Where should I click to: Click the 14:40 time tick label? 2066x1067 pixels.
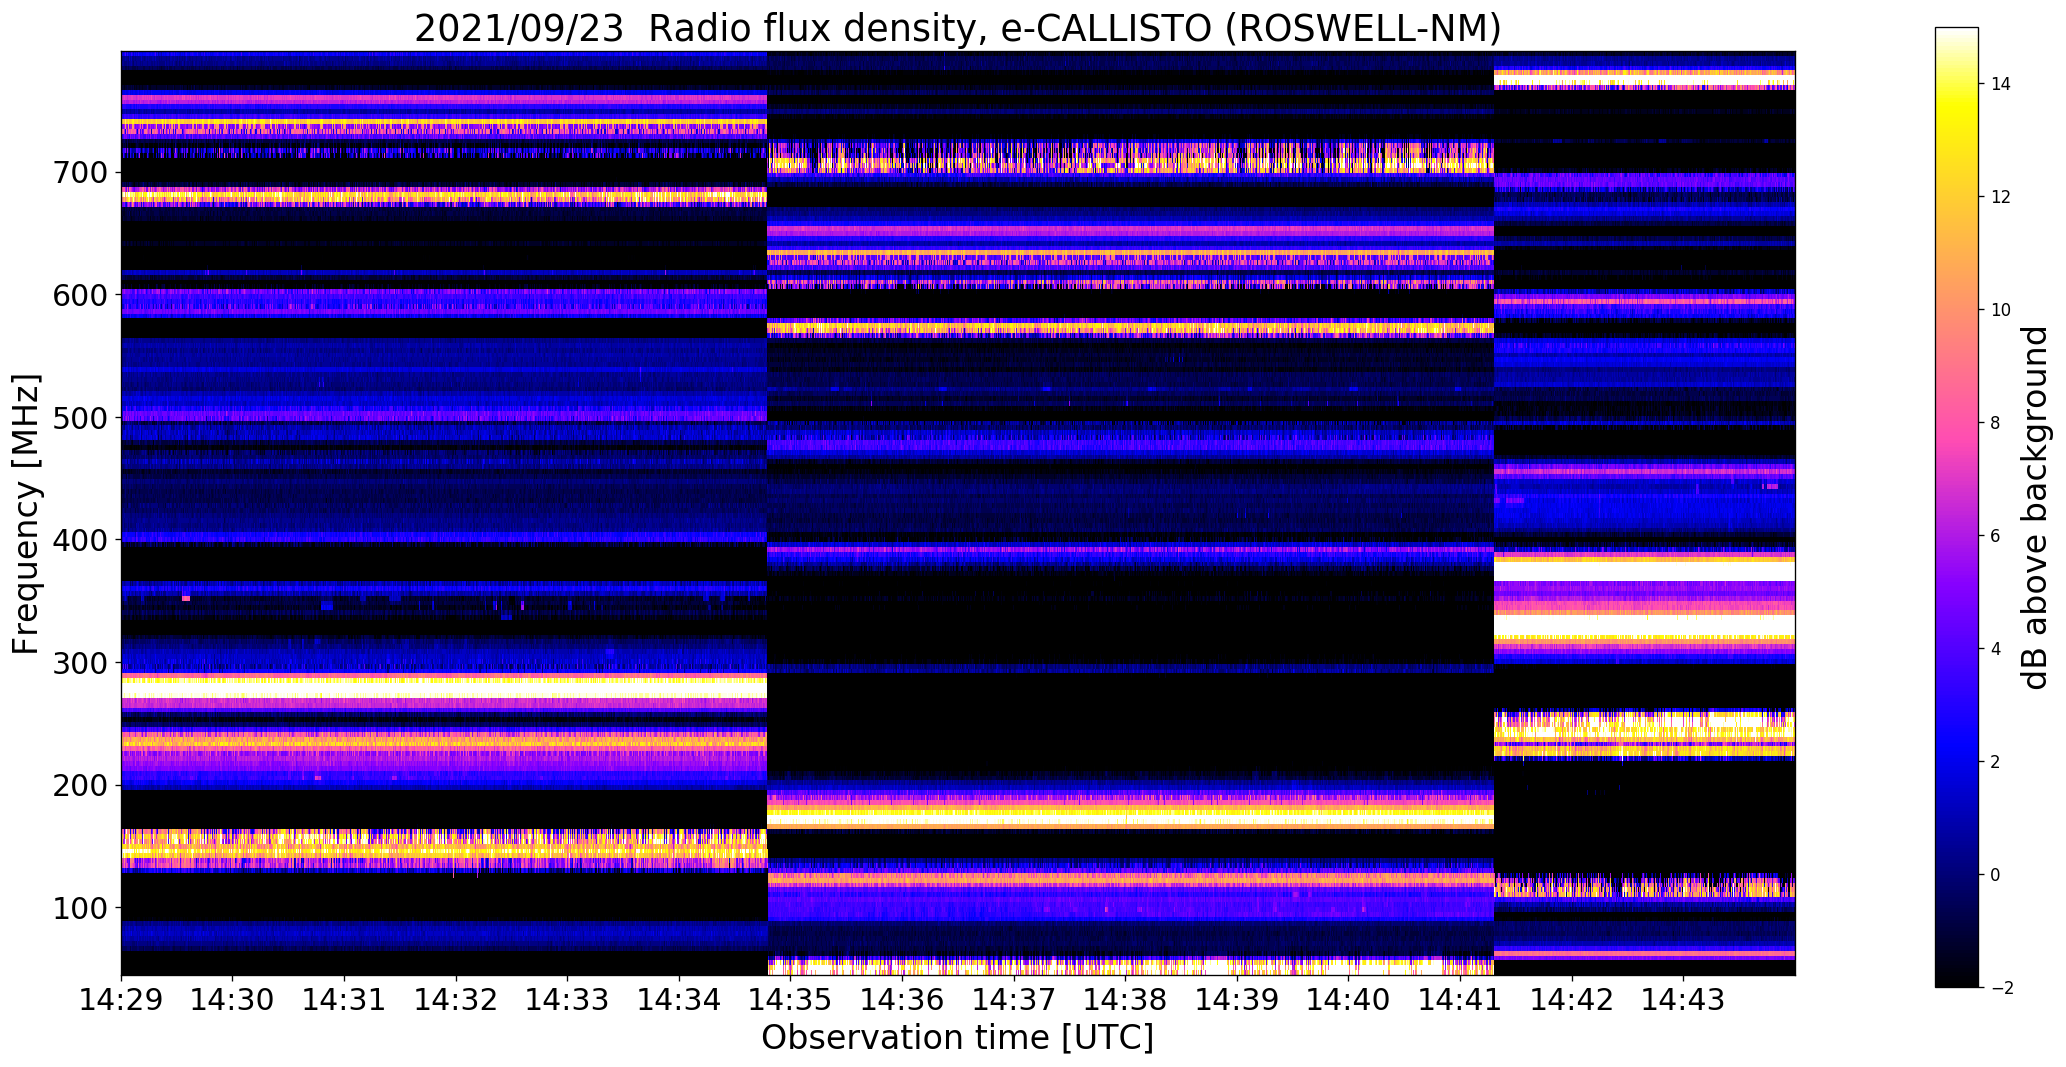click(1349, 1000)
